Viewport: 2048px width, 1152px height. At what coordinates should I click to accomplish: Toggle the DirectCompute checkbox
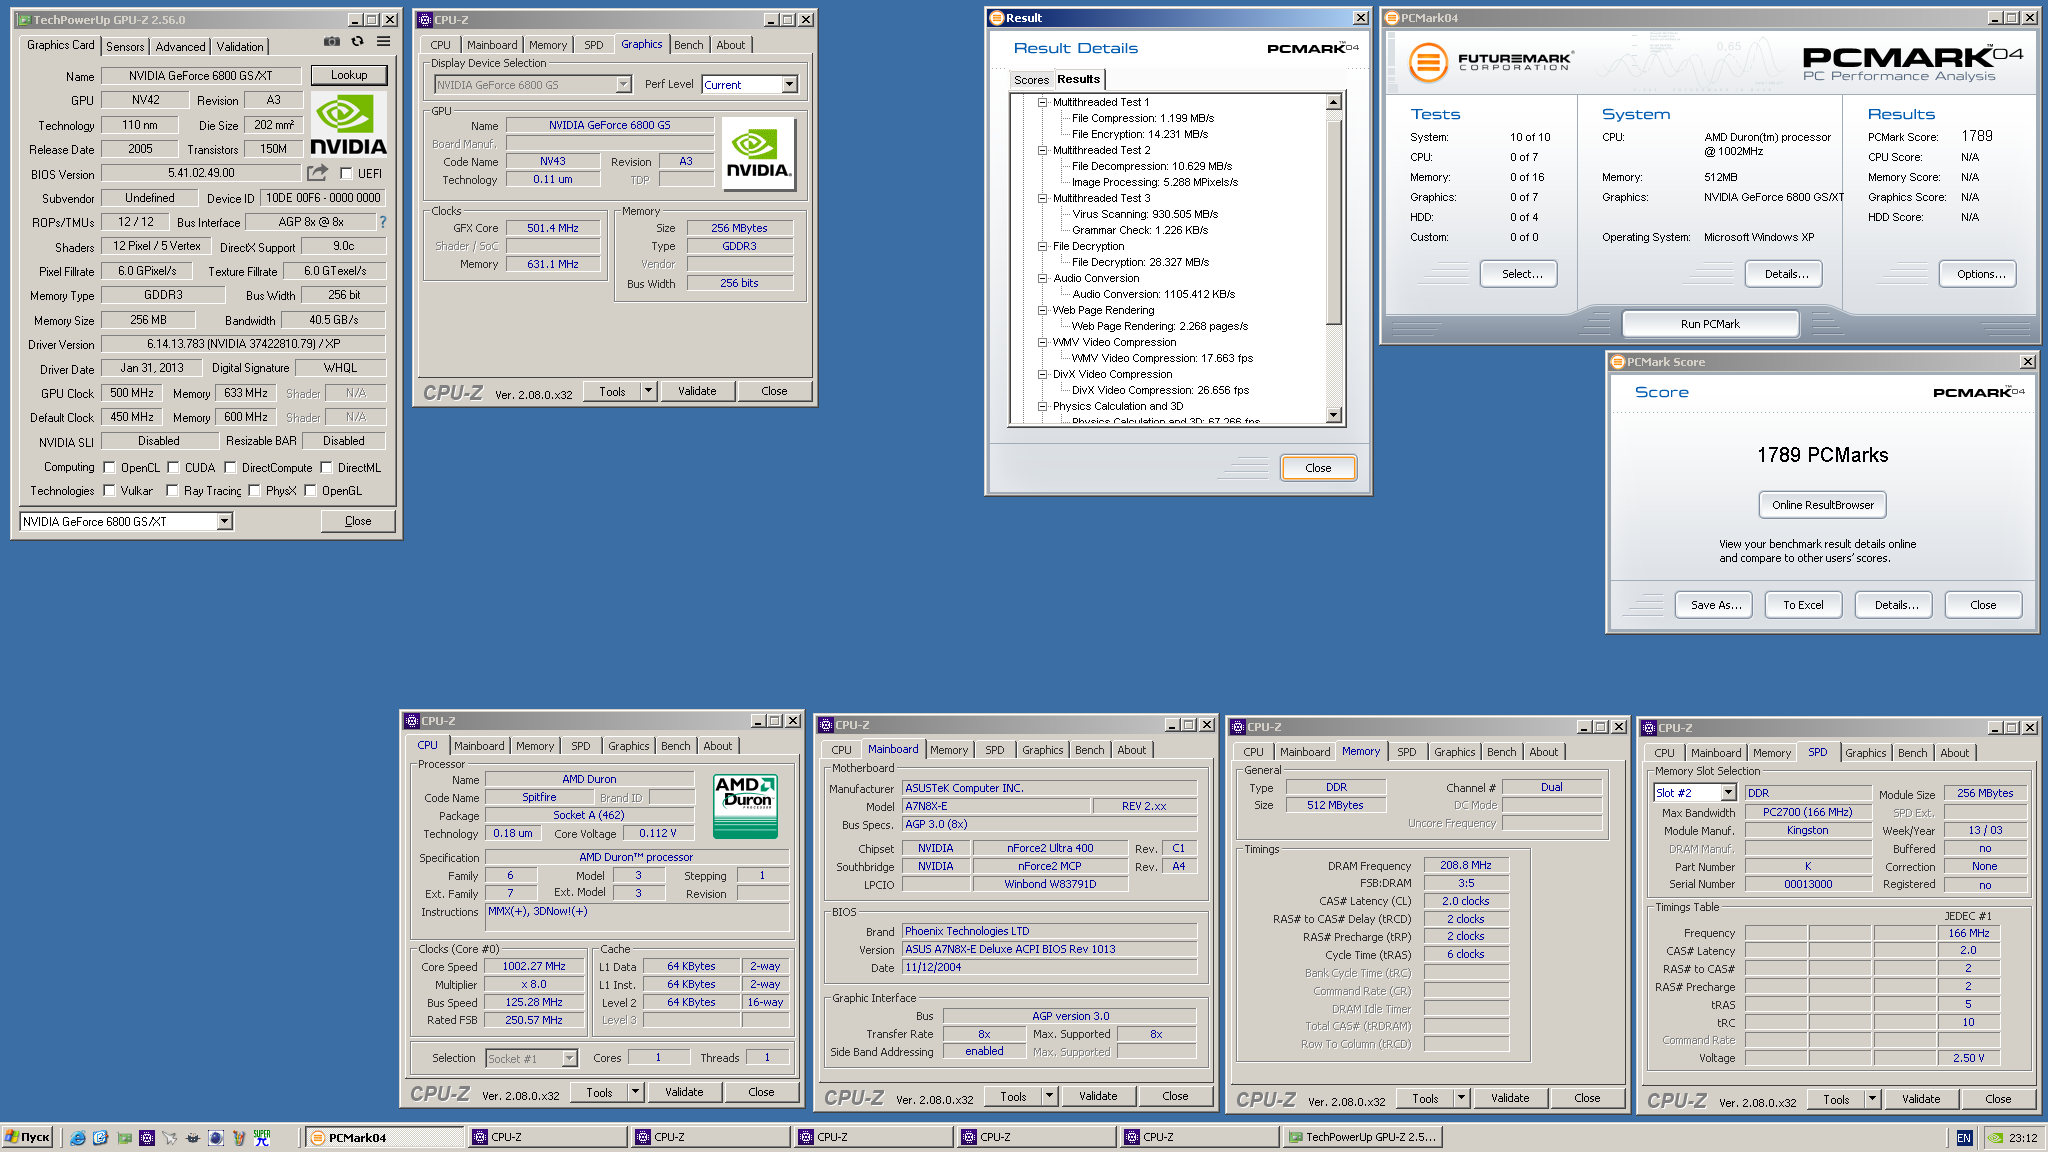tap(230, 467)
